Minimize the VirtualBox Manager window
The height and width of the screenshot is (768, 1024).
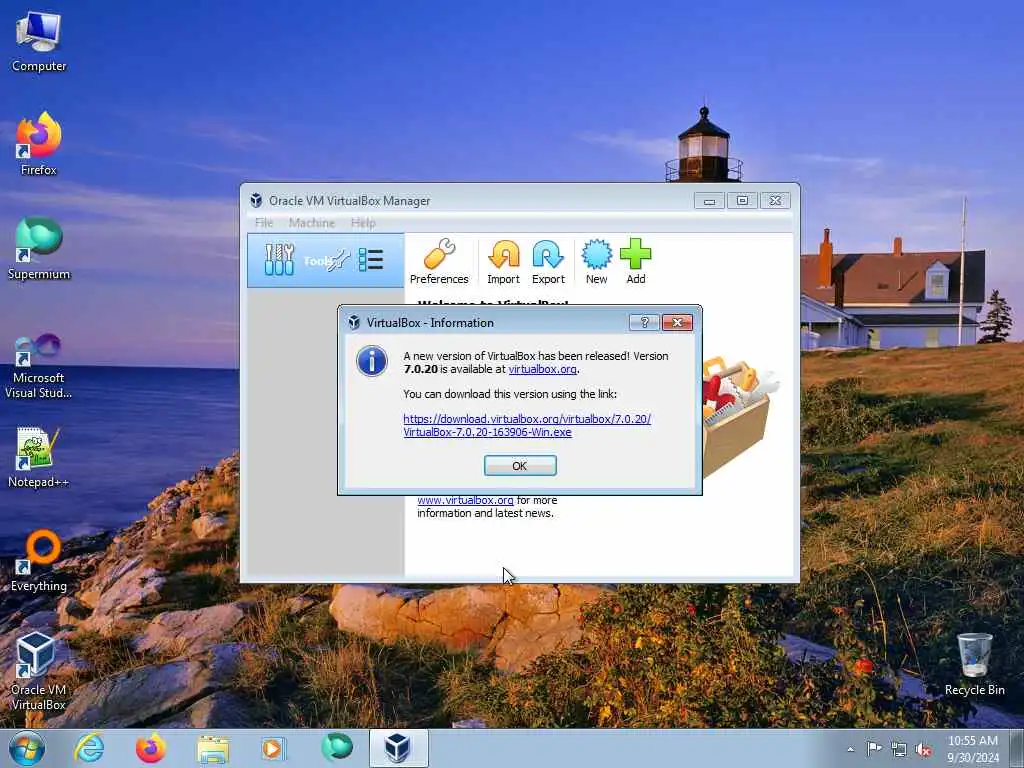pos(709,200)
